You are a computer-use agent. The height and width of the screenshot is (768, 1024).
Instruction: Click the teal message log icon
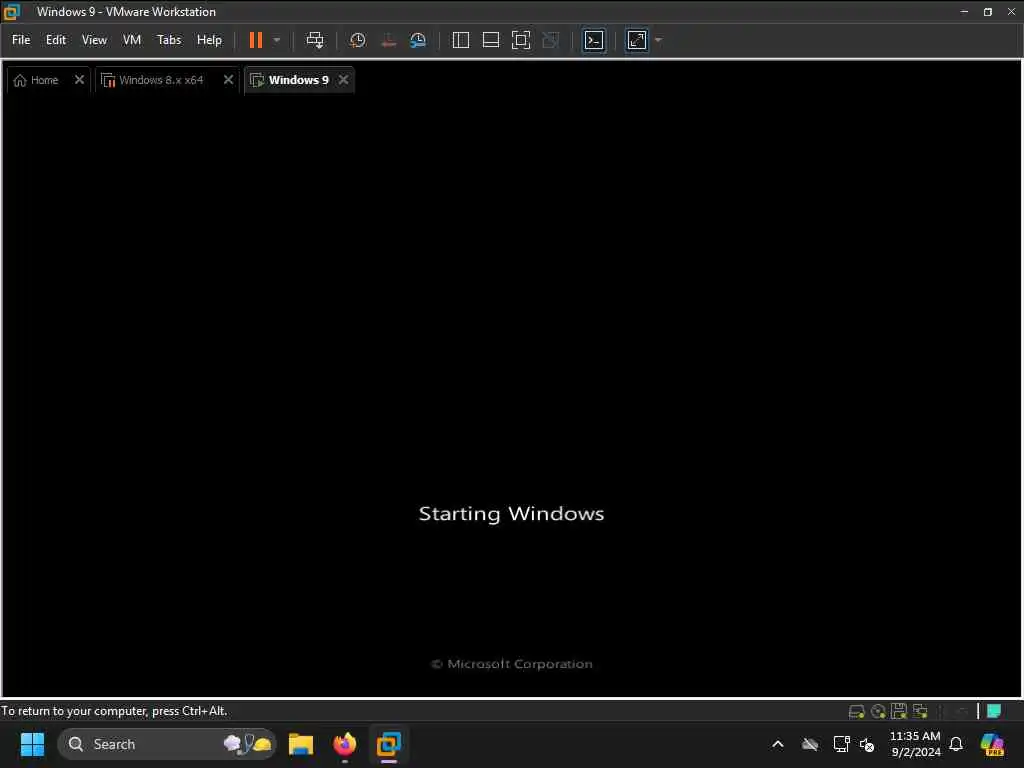(994, 711)
